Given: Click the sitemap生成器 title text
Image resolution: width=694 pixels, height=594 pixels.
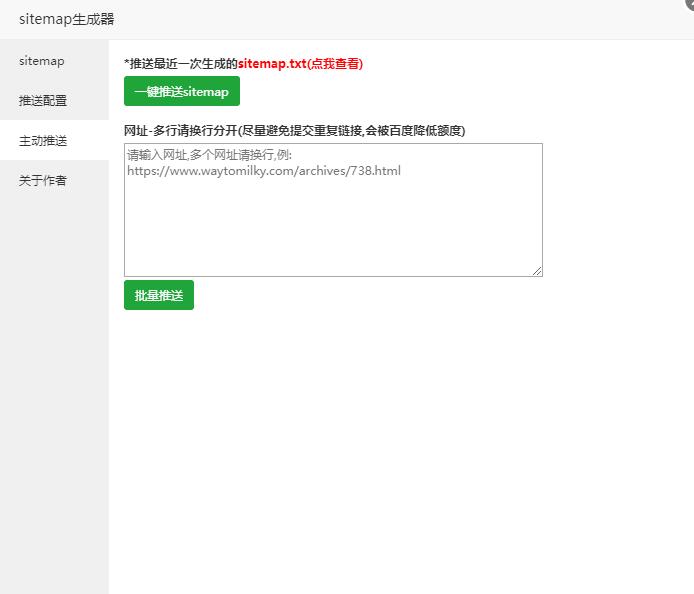Looking at the screenshot, I should point(67,19).
